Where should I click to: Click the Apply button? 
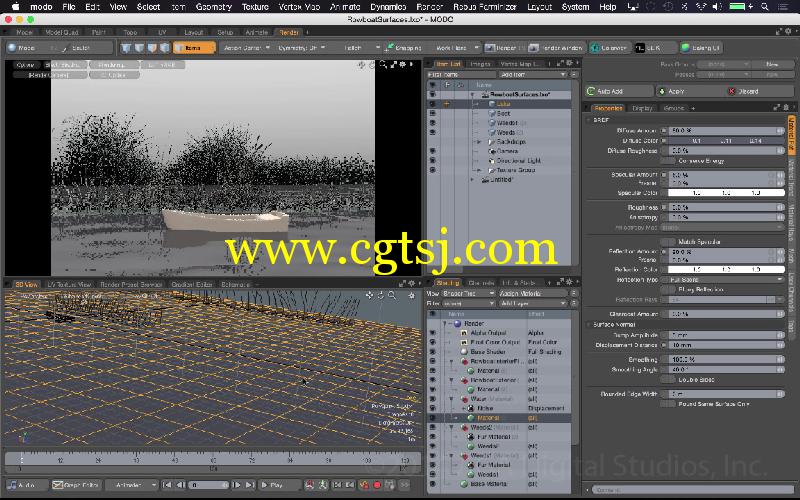point(690,91)
